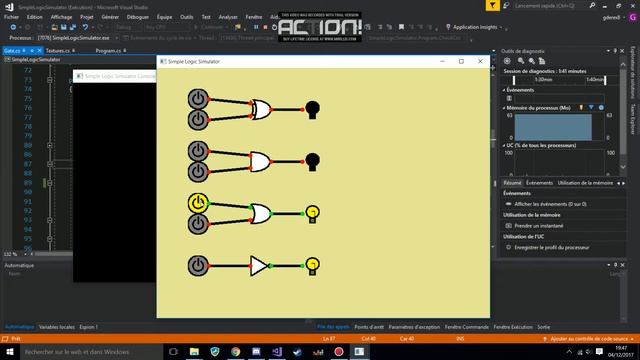Open the Affichage menu

[x=61, y=17]
